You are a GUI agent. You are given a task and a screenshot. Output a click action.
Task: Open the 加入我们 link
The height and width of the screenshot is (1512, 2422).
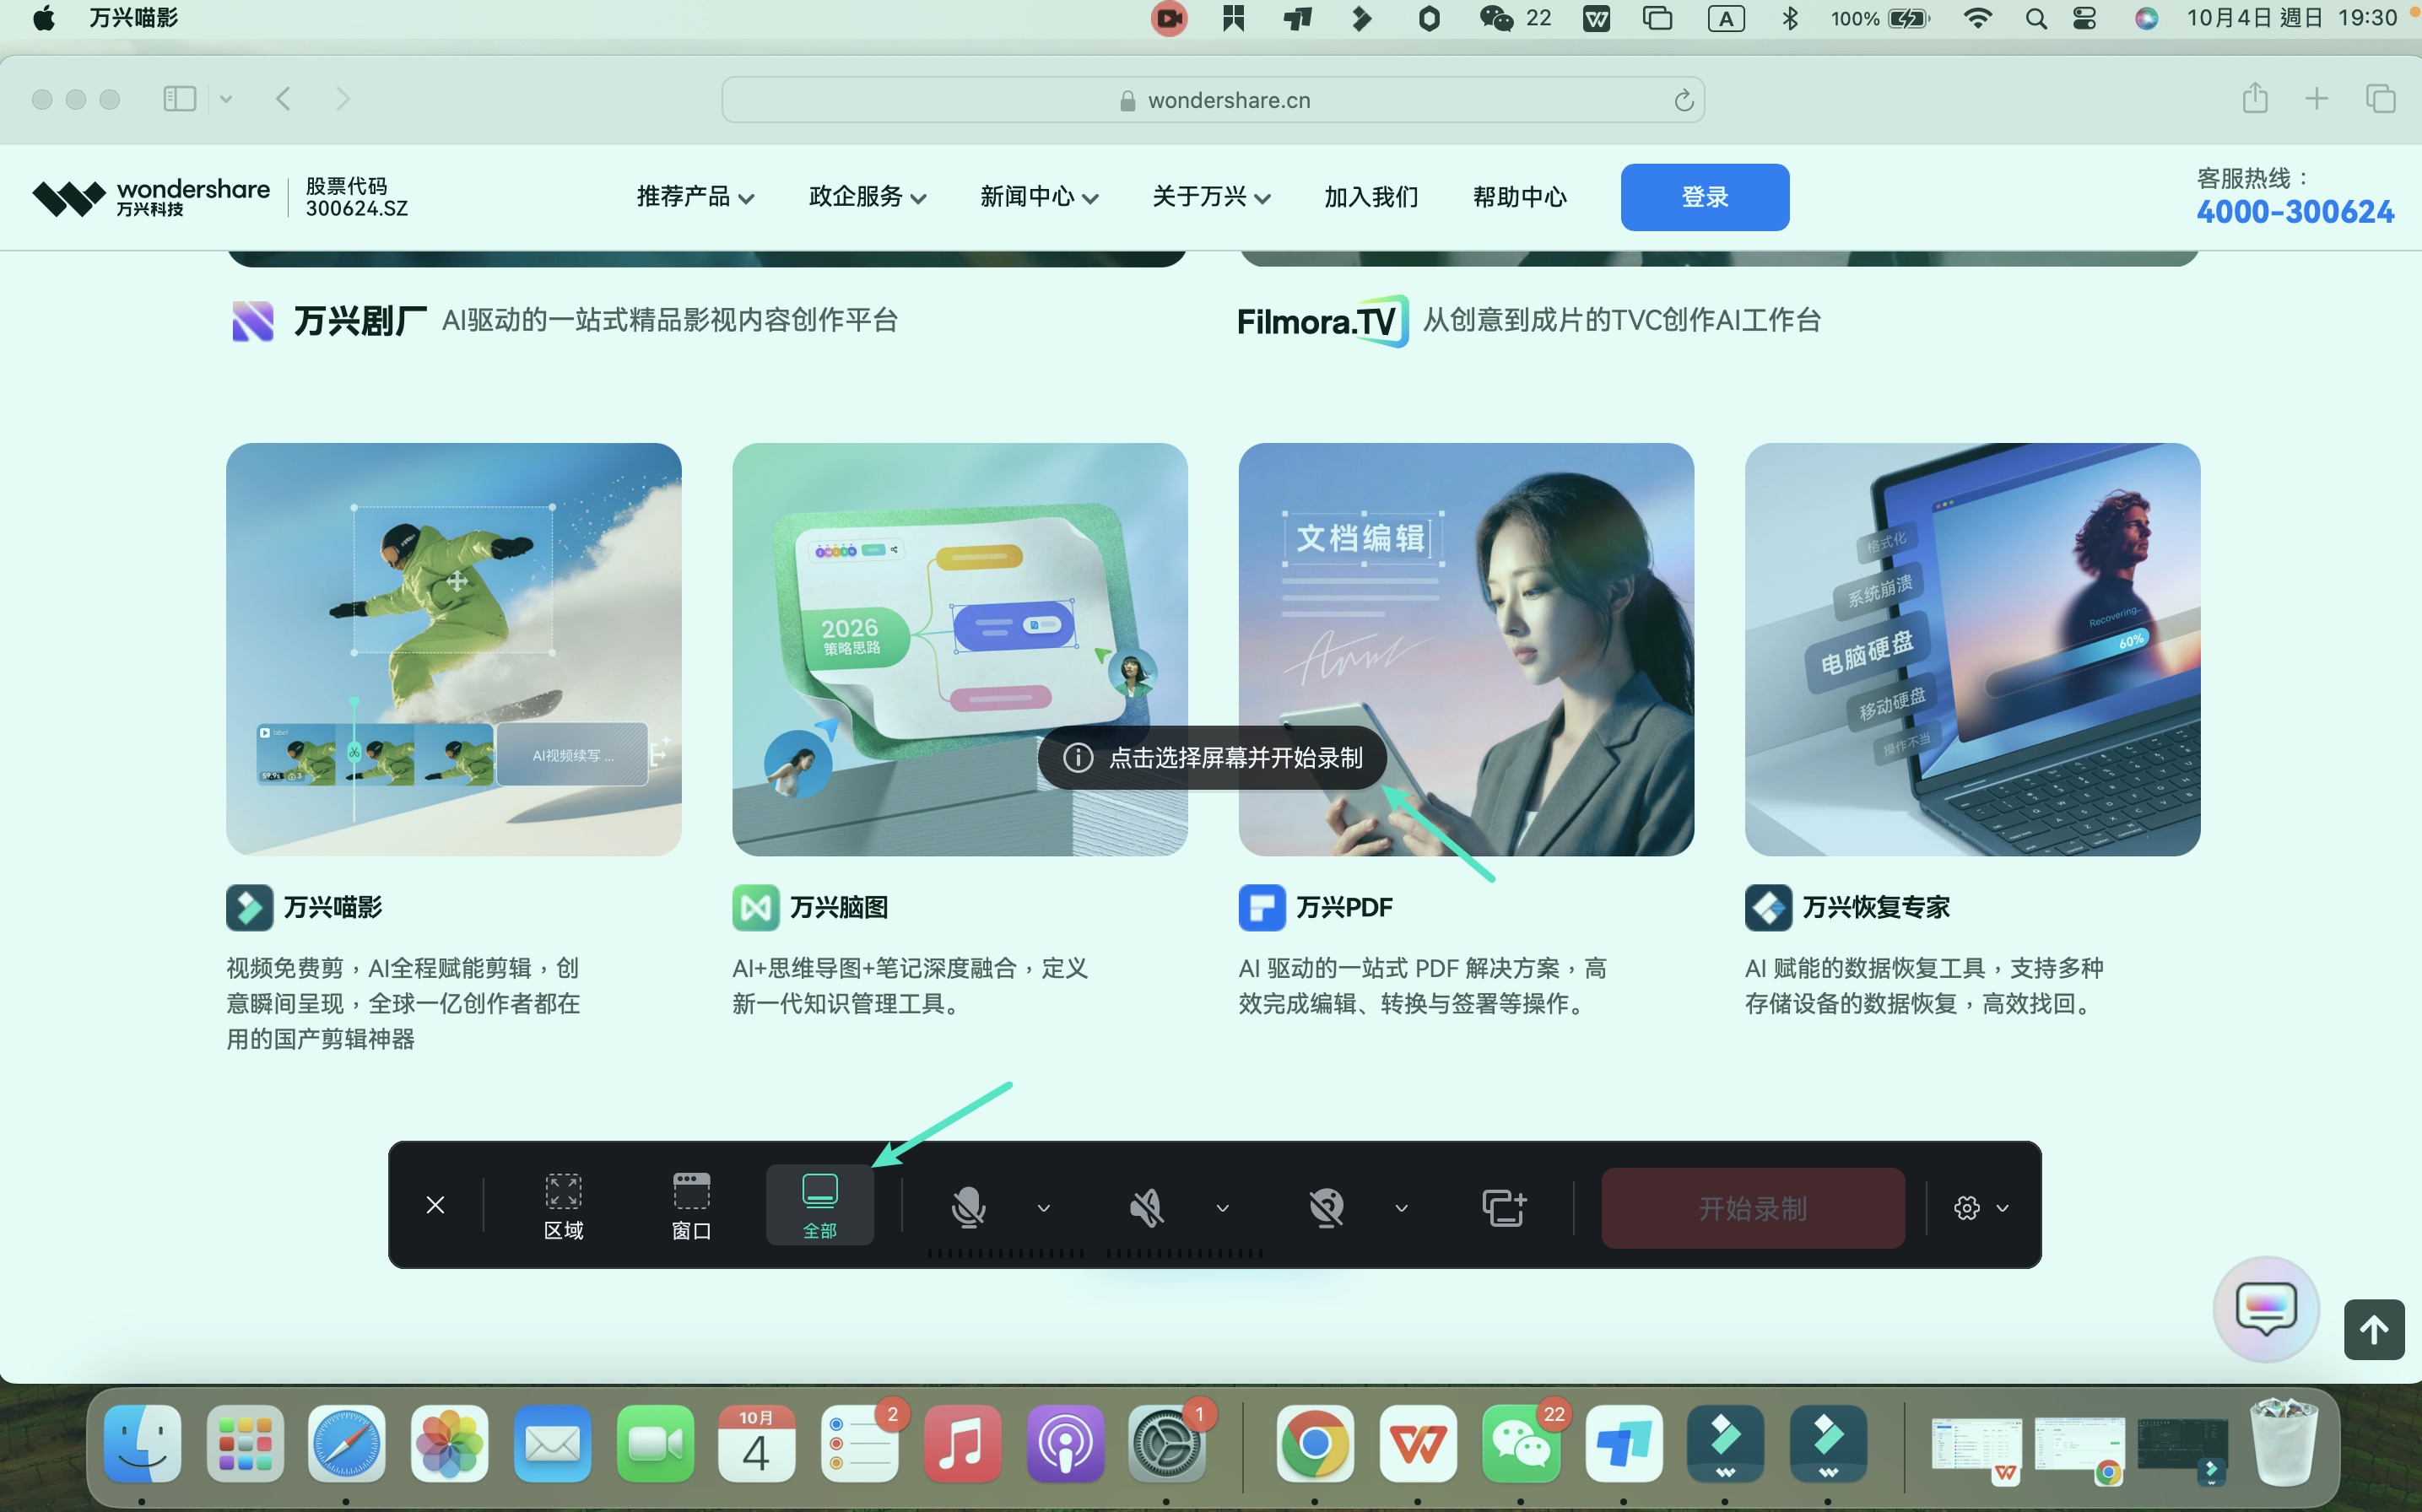1371,197
